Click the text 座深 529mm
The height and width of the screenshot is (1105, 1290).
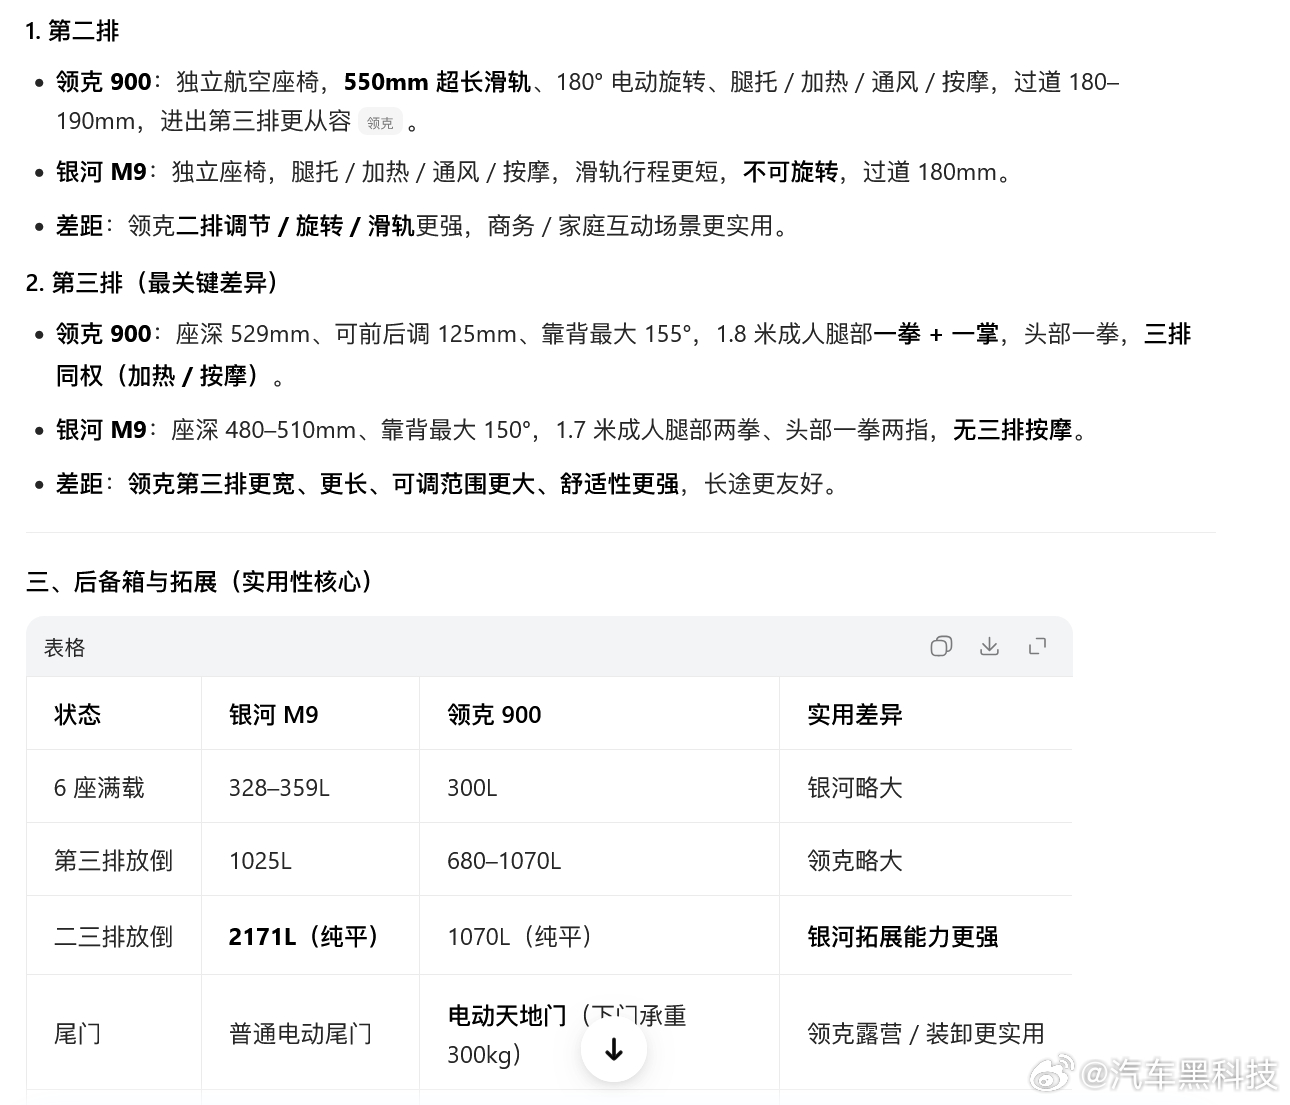243,334
